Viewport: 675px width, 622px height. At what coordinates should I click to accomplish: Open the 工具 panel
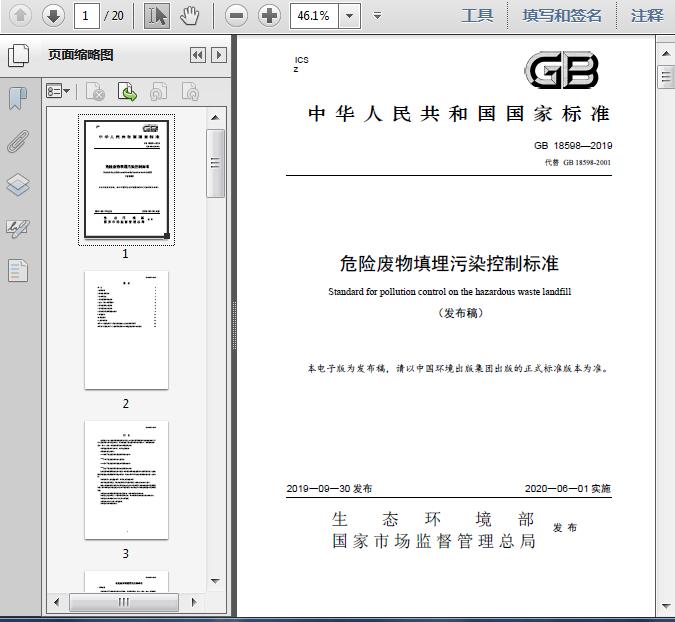coord(477,16)
